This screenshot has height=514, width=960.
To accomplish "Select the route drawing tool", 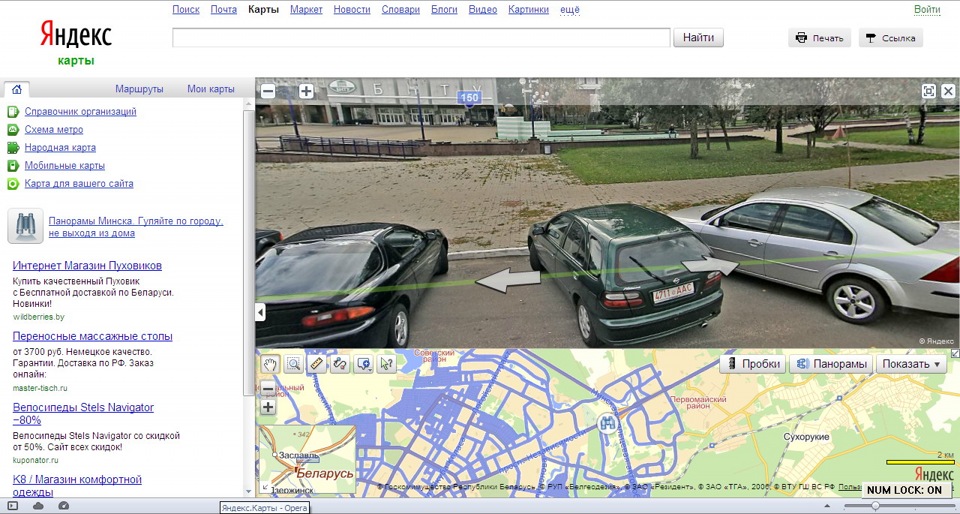I will (340, 364).
